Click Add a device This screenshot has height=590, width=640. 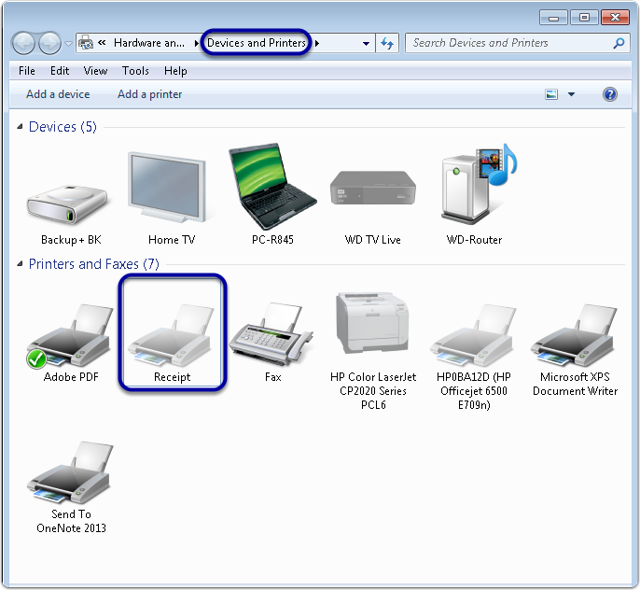coord(58,94)
